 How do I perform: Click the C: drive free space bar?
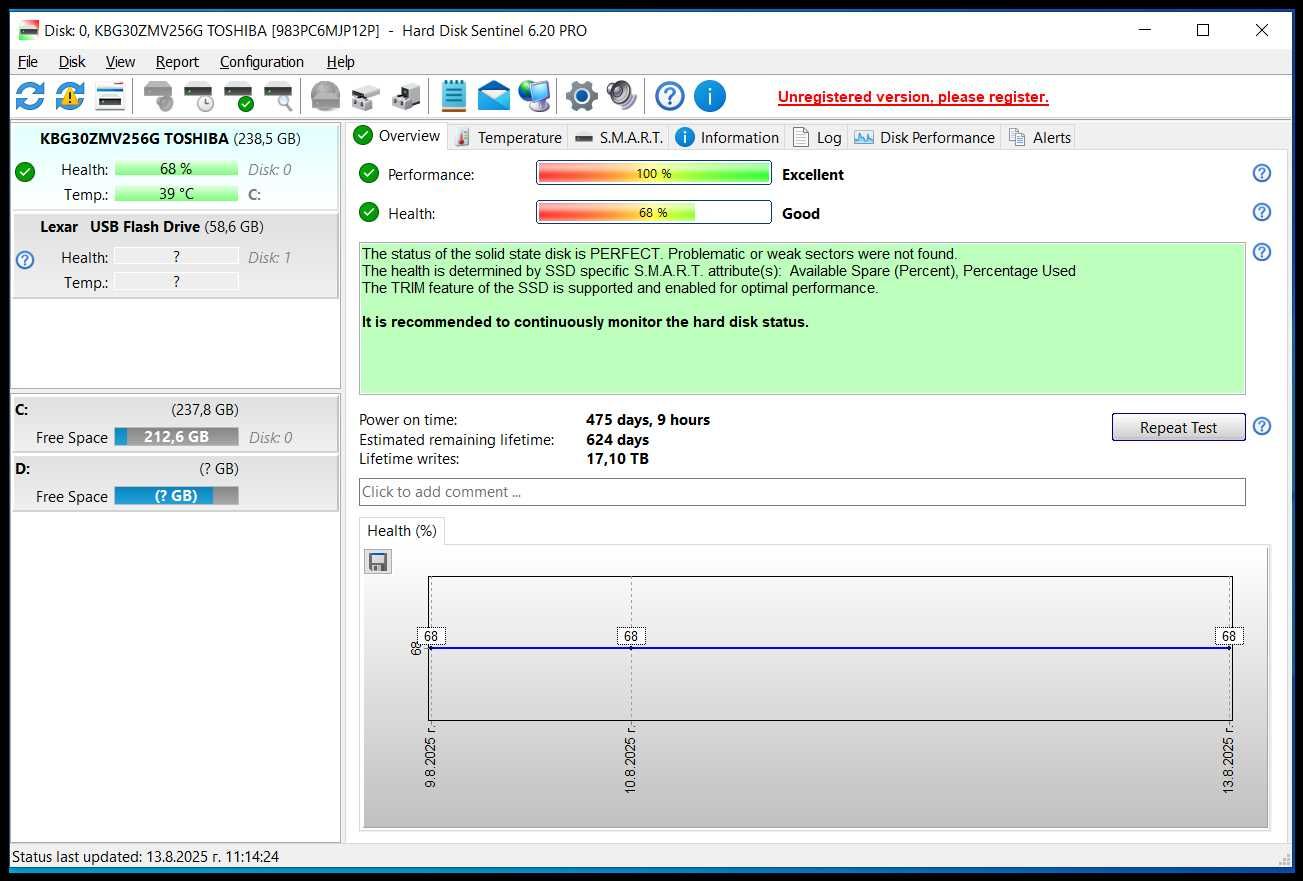[x=176, y=437]
